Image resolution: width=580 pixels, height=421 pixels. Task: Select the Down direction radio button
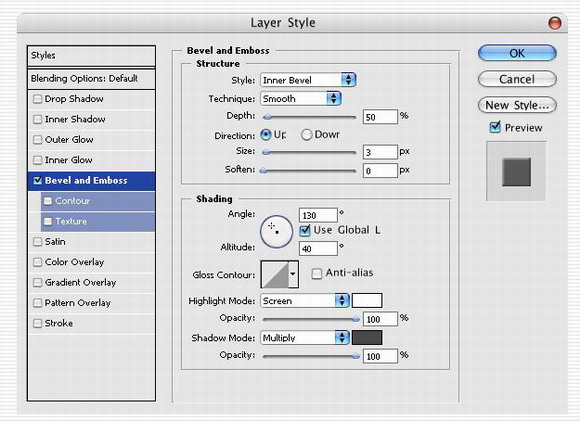[306, 135]
